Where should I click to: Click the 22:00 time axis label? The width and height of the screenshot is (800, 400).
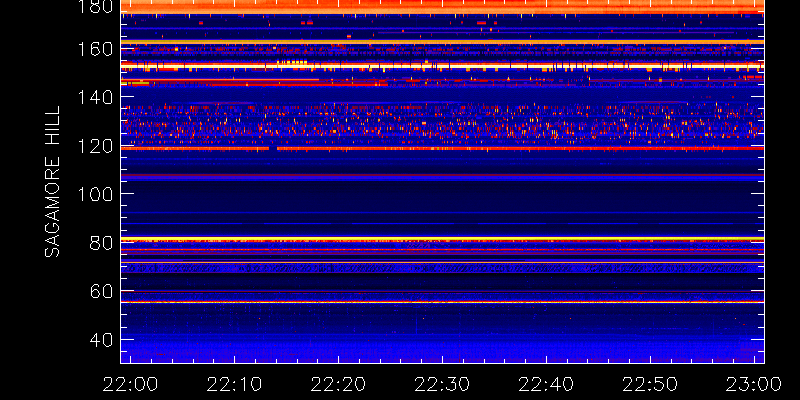[130, 384]
